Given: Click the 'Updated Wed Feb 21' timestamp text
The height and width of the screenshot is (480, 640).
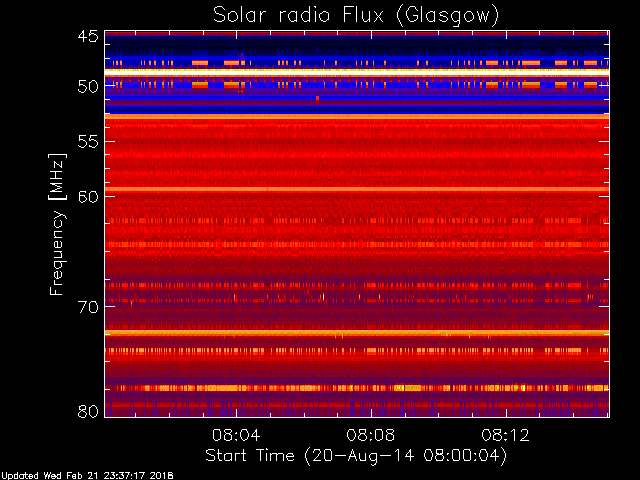Looking at the screenshot, I should pos(87,476).
